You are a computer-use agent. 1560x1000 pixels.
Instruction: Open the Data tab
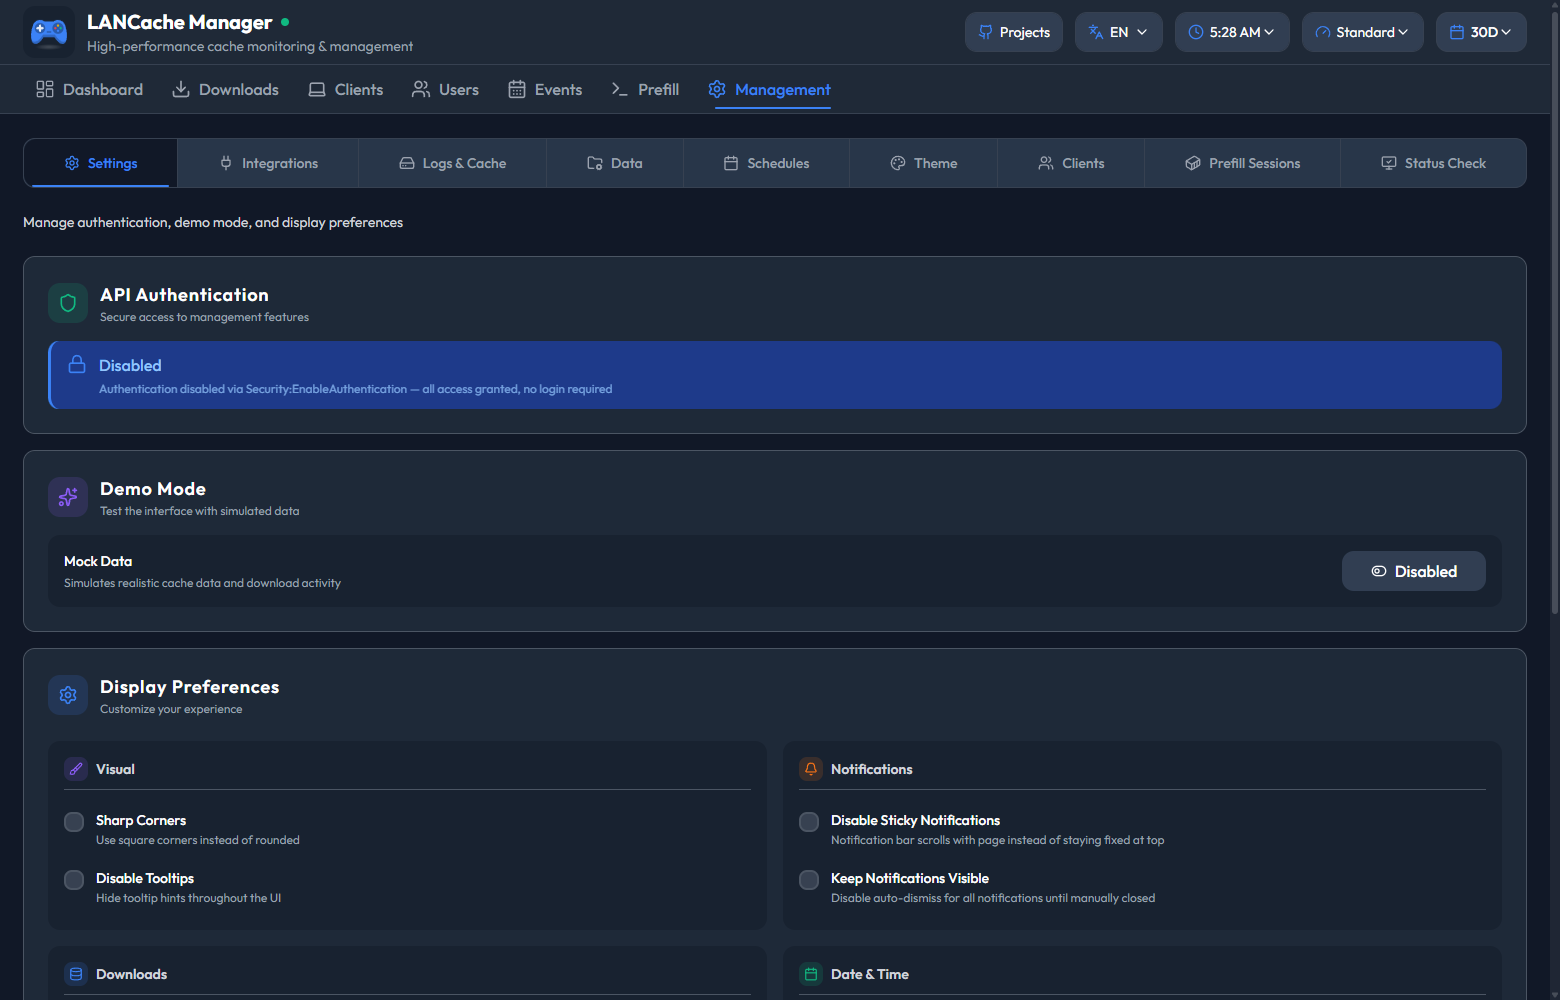615,163
